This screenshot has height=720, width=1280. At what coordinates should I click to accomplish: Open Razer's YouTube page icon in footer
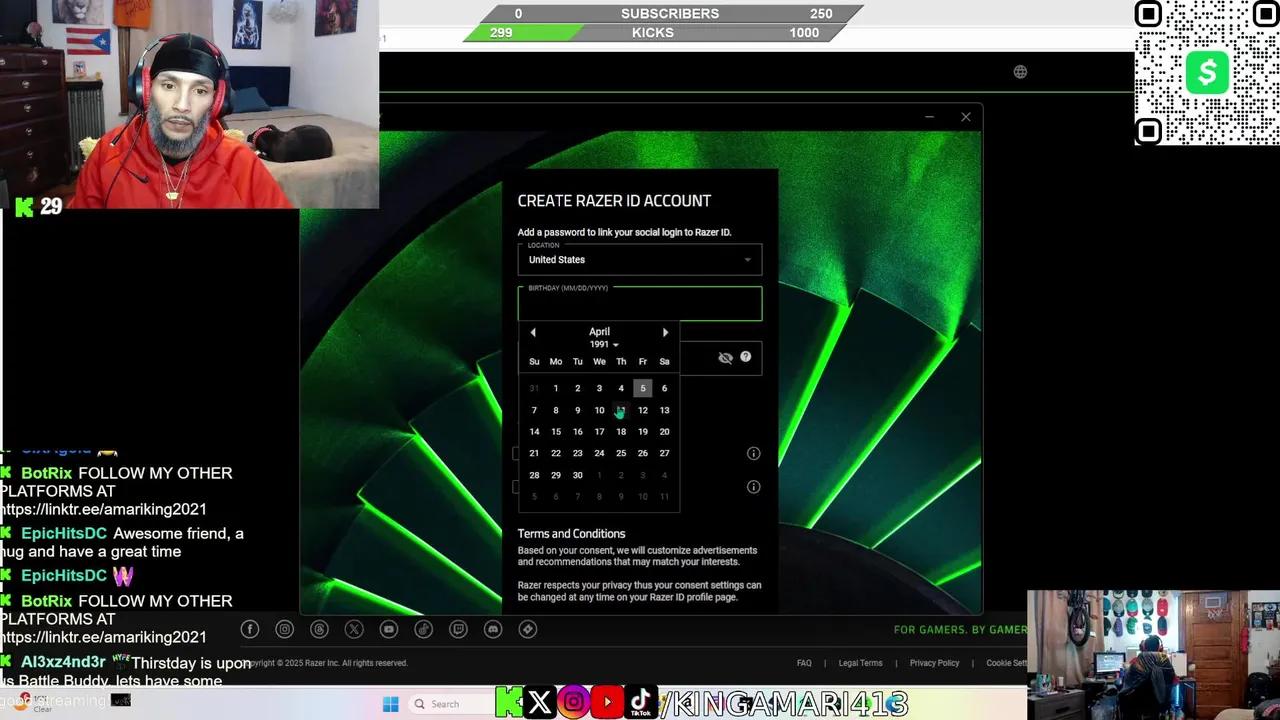389,629
